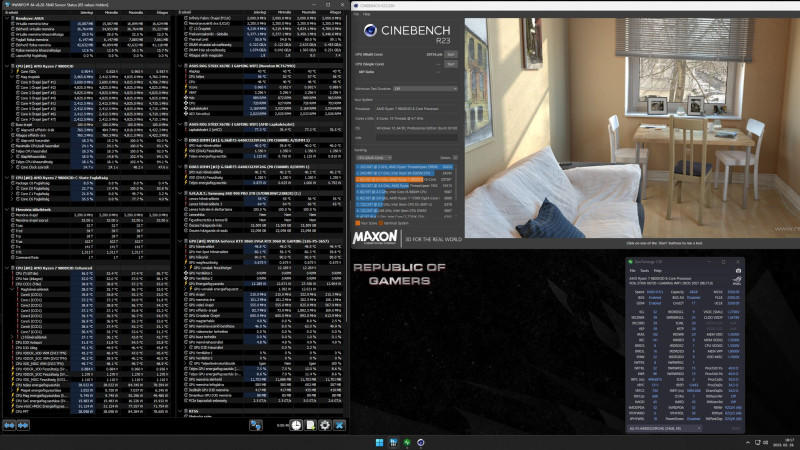Open Cinebench Help menu
The height and width of the screenshot is (450, 800).
point(366,14)
